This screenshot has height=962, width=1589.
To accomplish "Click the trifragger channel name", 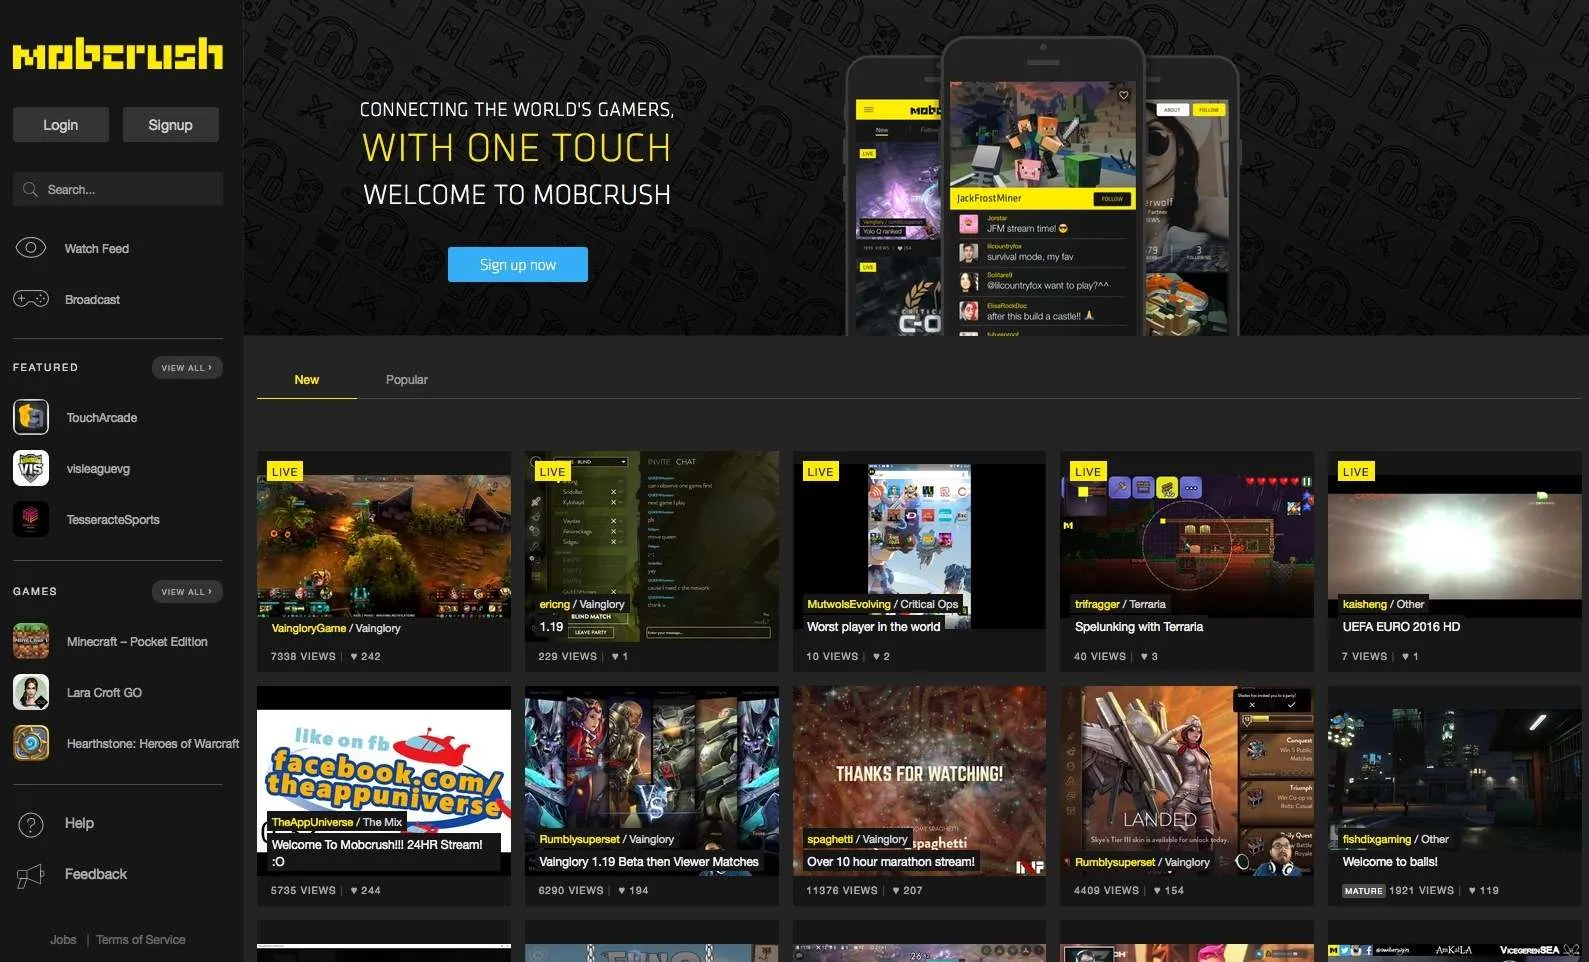I will tap(1097, 604).
